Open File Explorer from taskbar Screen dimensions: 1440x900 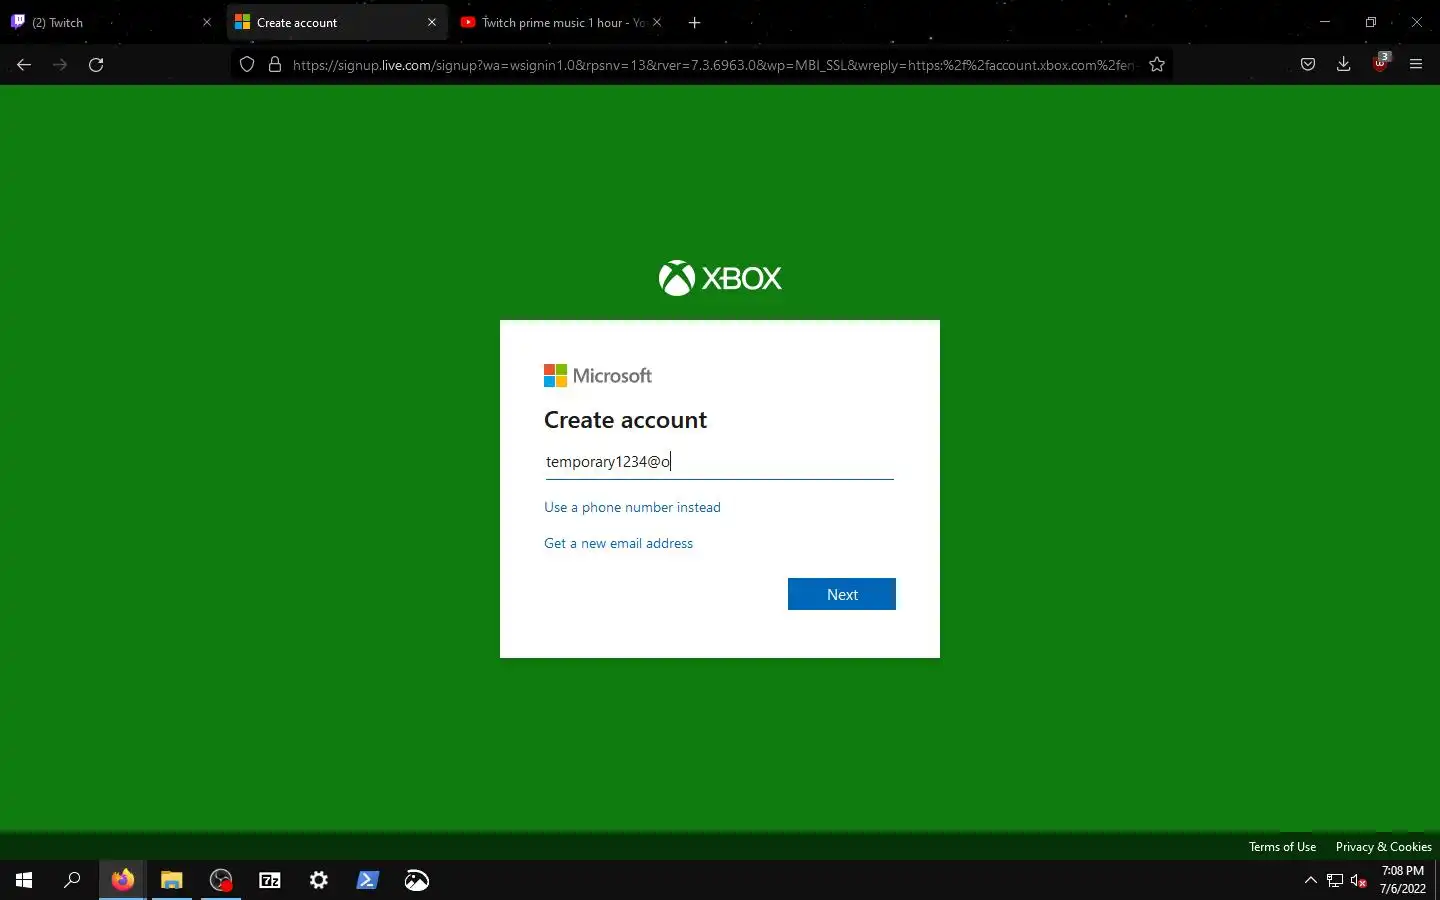(x=171, y=880)
